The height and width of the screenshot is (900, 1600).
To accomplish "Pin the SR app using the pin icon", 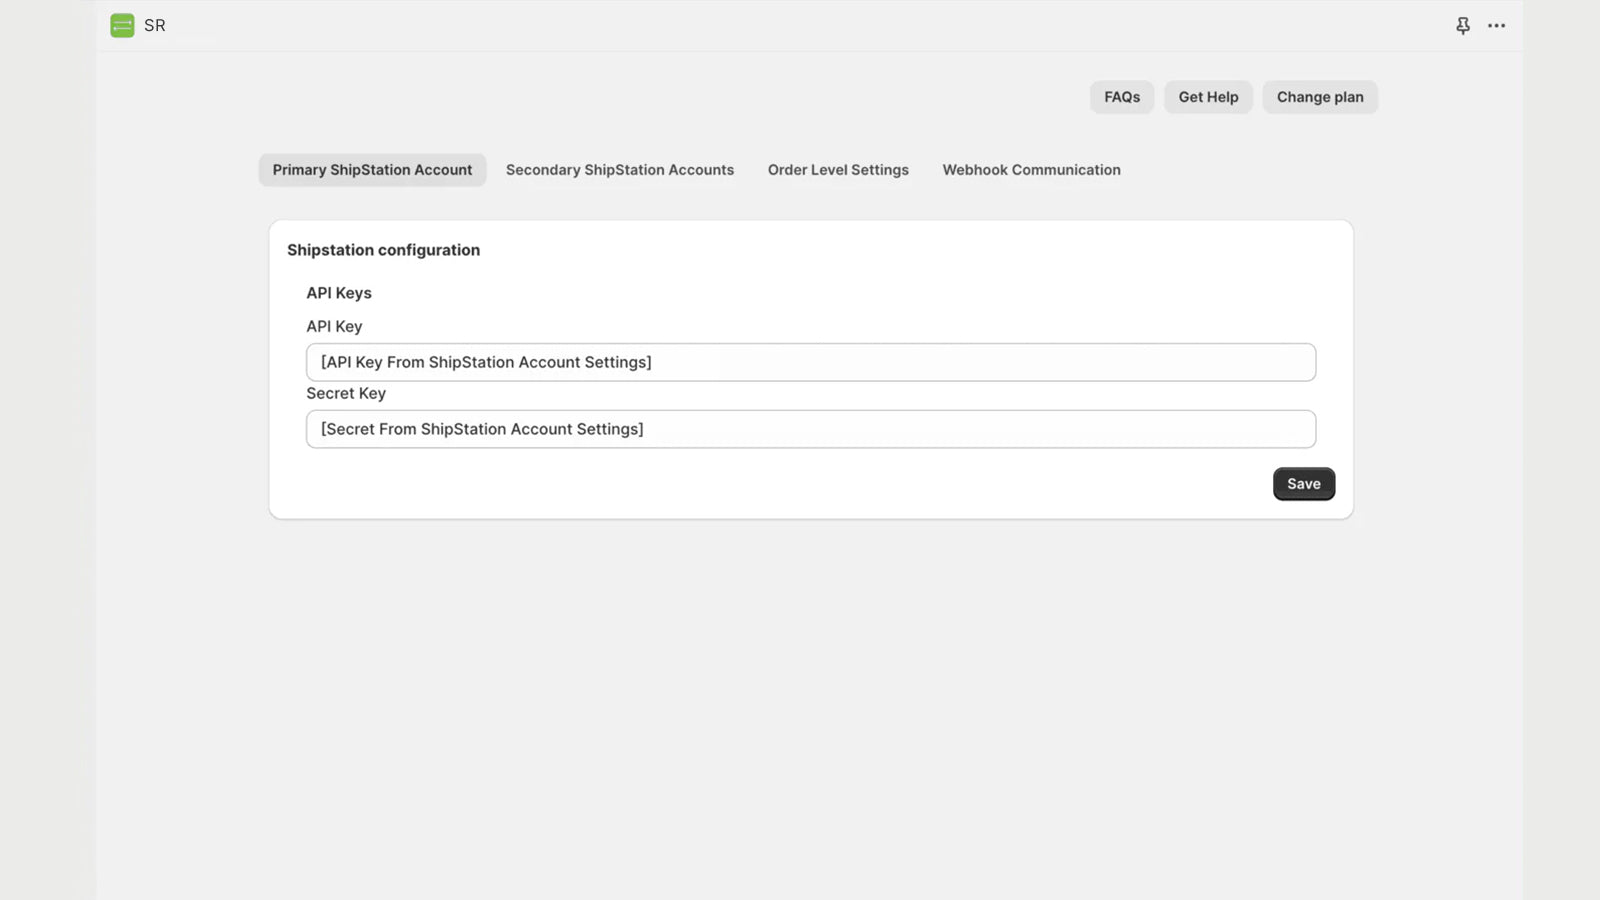I will pyautogui.click(x=1462, y=26).
